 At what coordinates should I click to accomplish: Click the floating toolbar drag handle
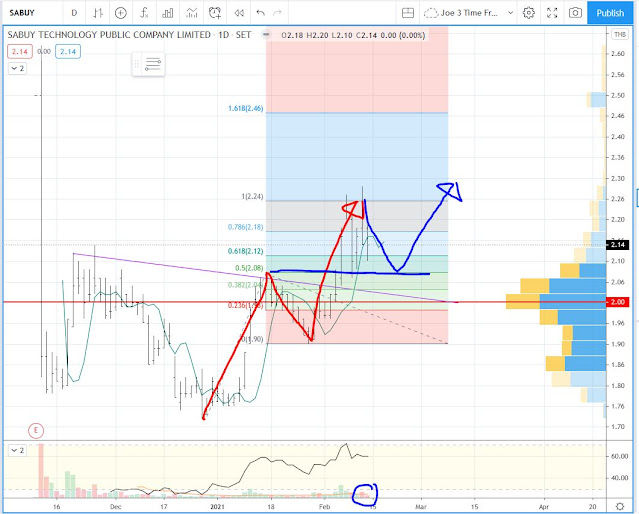pyautogui.click(x=137, y=64)
